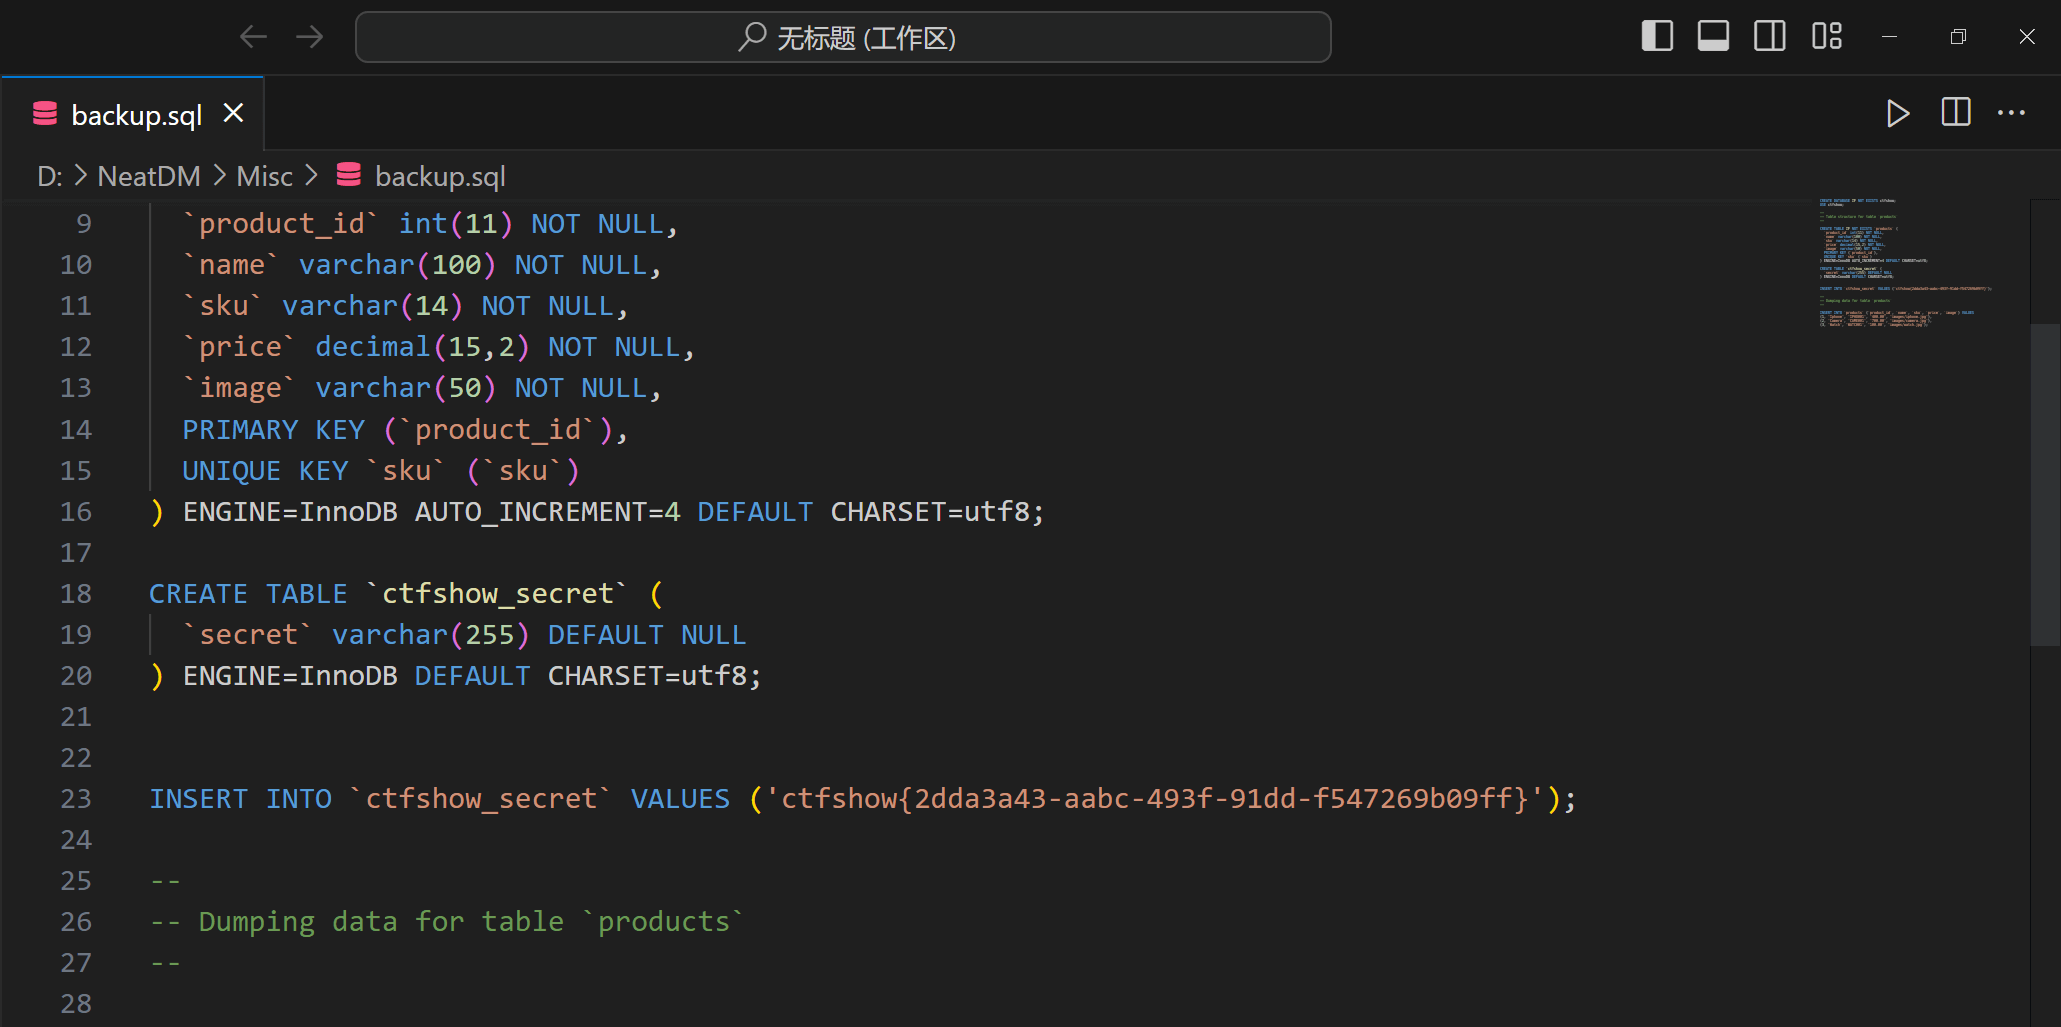Click the ctfshow{...} flag string

coord(1155,799)
